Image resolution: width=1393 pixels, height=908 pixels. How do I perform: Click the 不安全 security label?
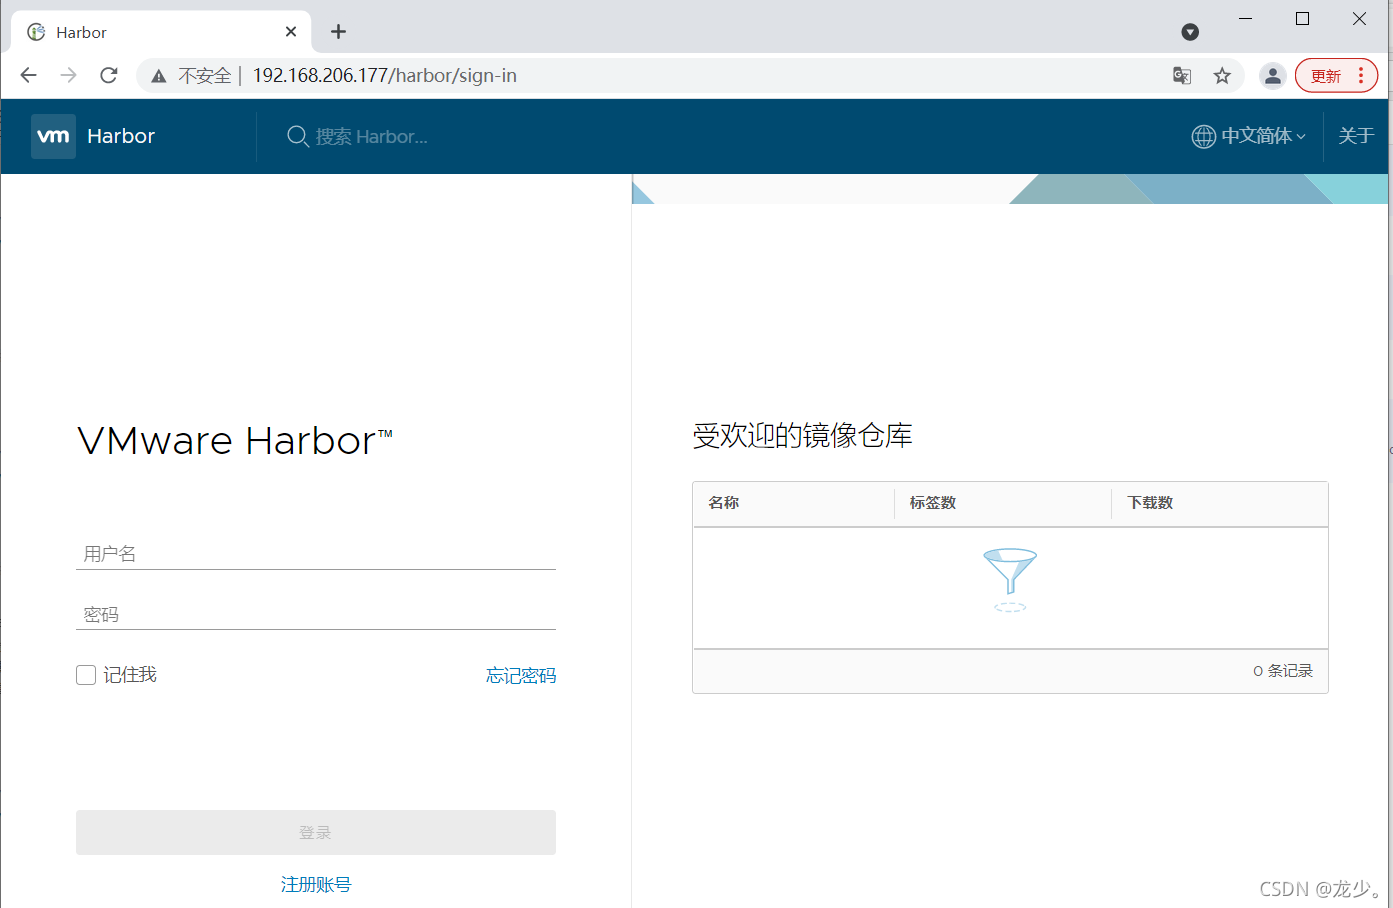point(205,76)
